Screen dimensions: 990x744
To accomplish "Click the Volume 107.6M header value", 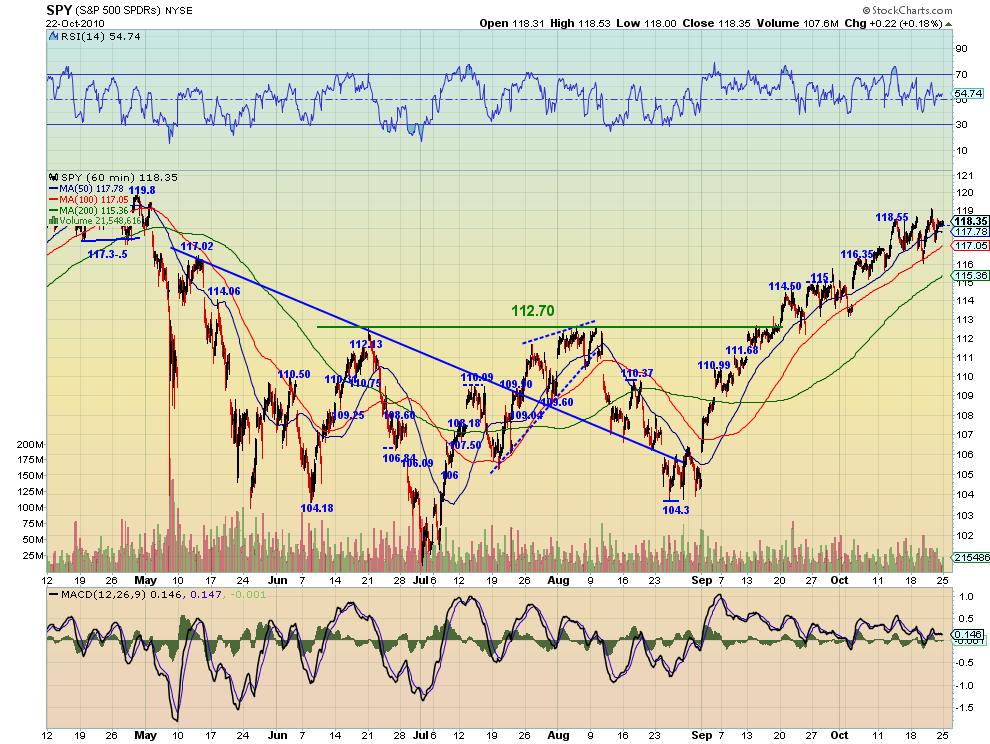I will click(797, 23).
